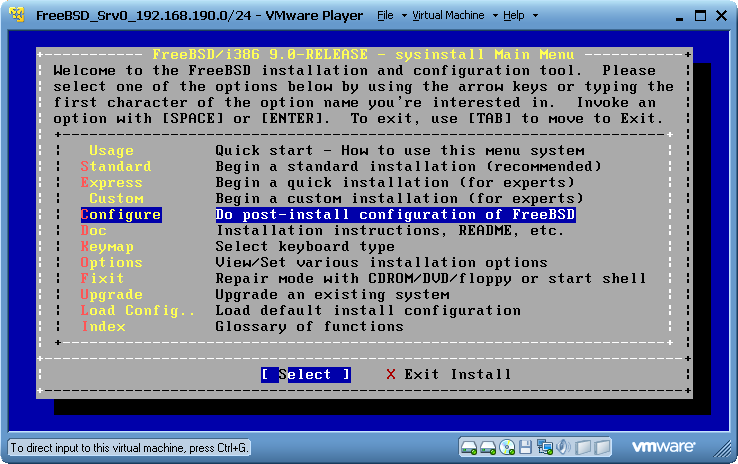Screen dimensions: 738x464
Task: Click 'Installation instructions, README, etc.' text
Action: pos(390,231)
